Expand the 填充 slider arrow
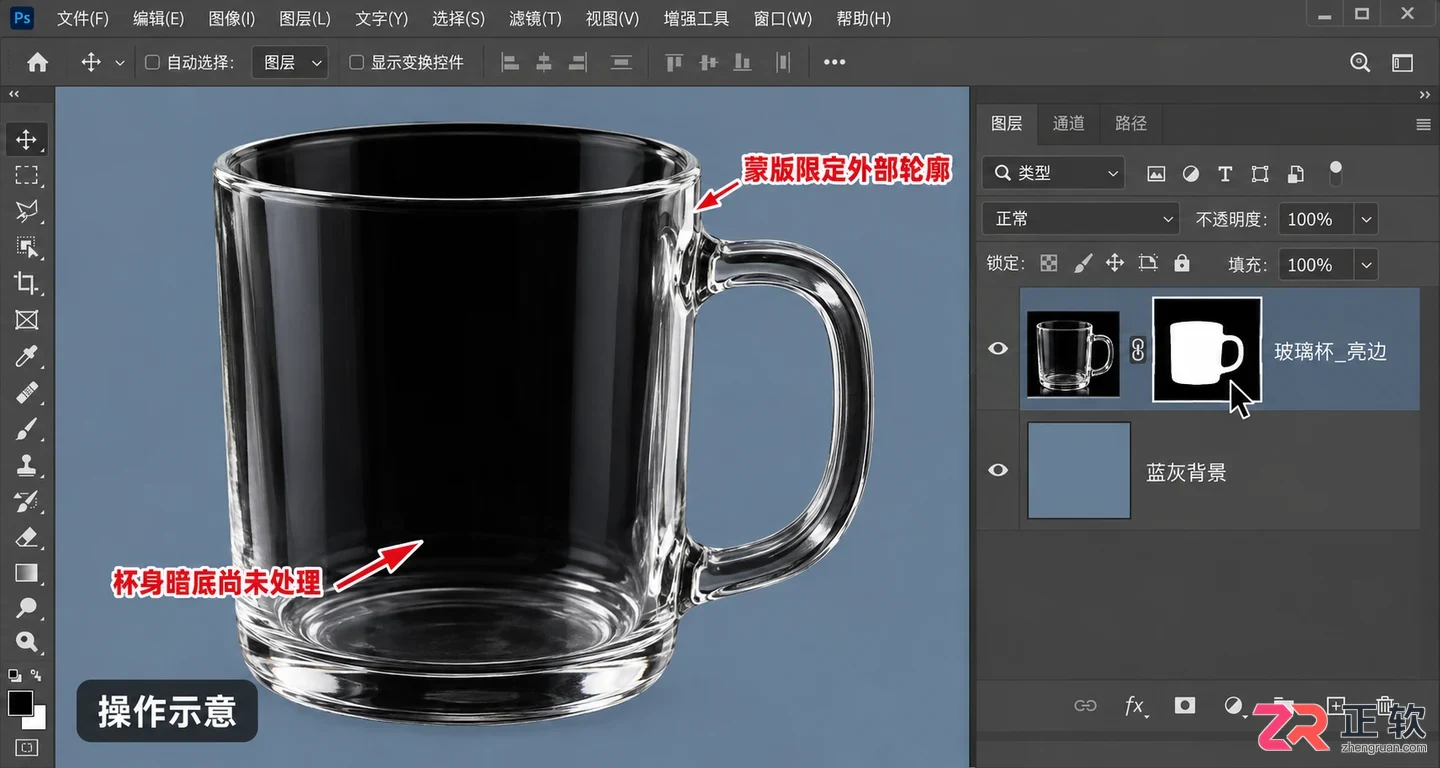This screenshot has height=768, width=1440. 1366,265
